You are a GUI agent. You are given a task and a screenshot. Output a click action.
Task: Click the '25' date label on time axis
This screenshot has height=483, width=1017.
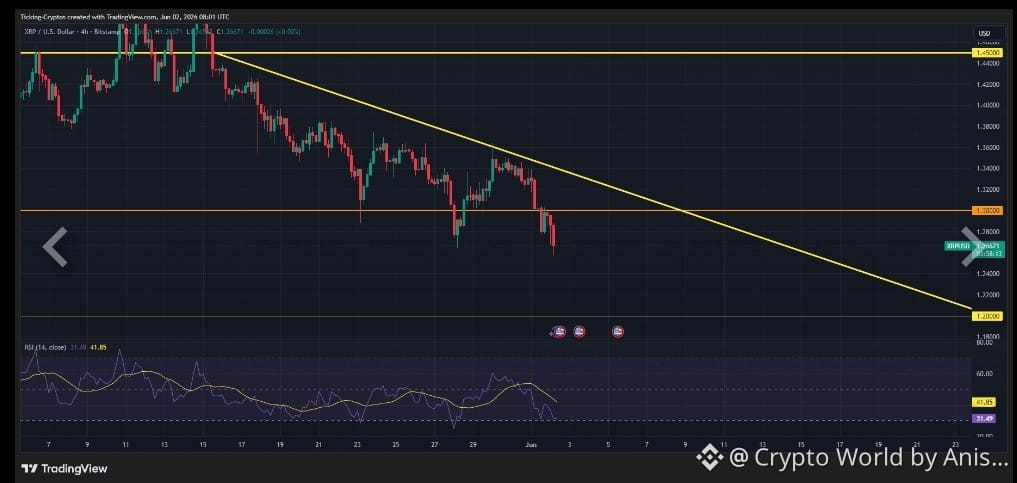coord(396,445)
